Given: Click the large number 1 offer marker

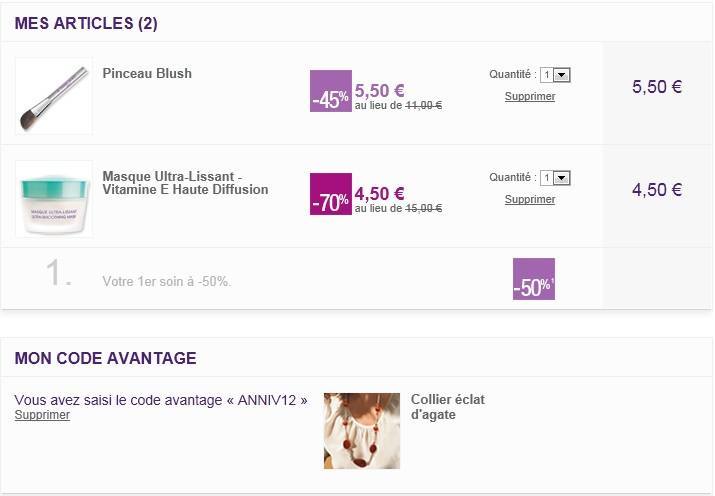Looking at the screenshot, I should [x=59, y=275].
